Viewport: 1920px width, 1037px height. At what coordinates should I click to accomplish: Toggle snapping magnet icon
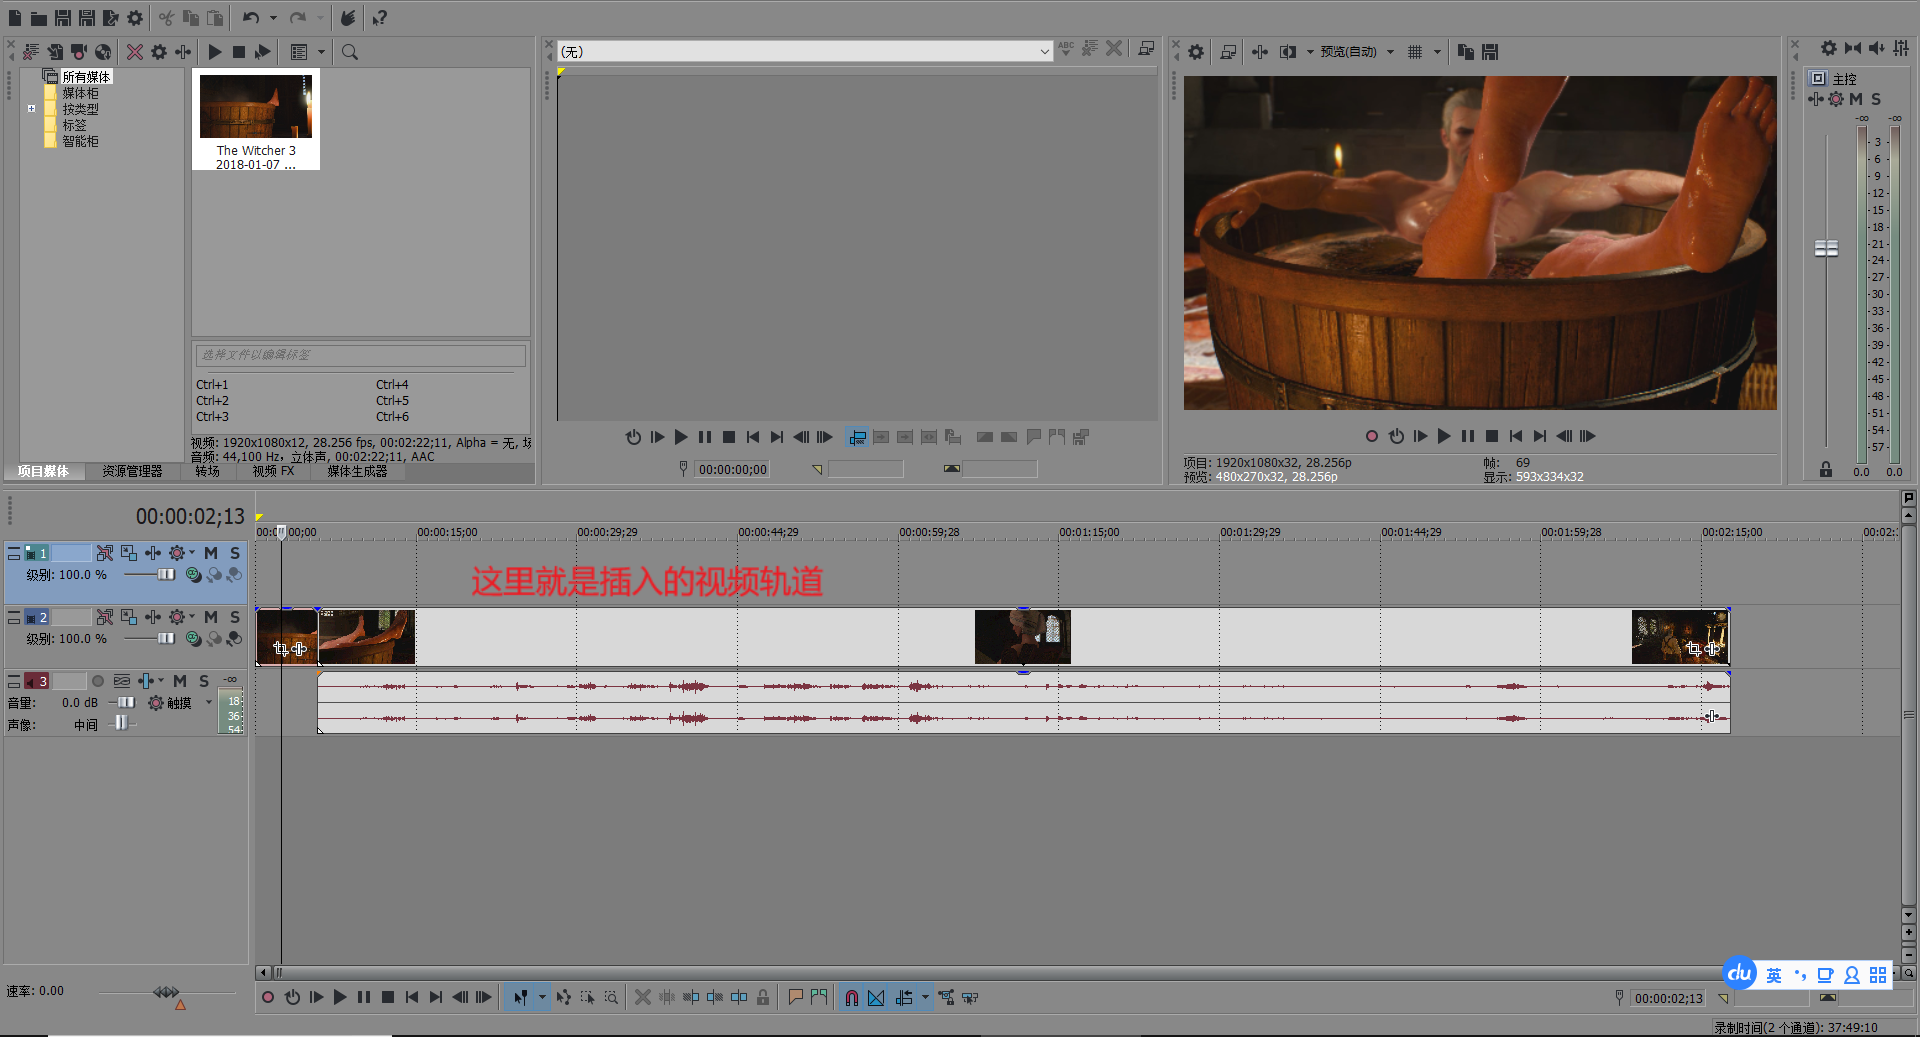pyautogui.click(x=852, y=997)
